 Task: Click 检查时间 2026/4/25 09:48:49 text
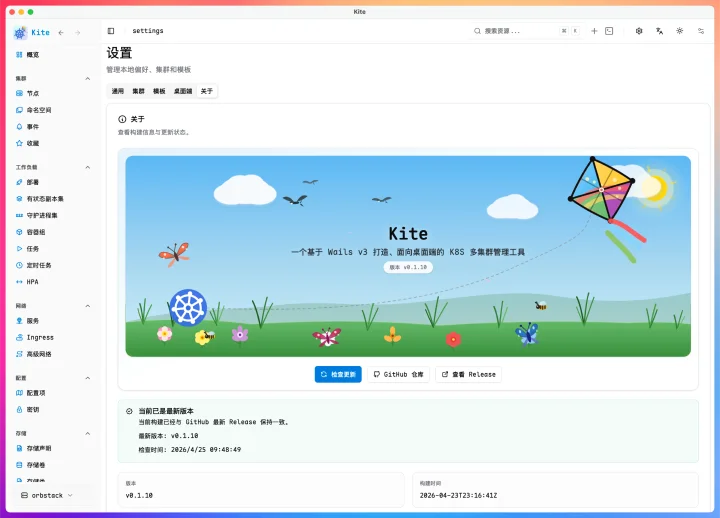coord(190,449)
